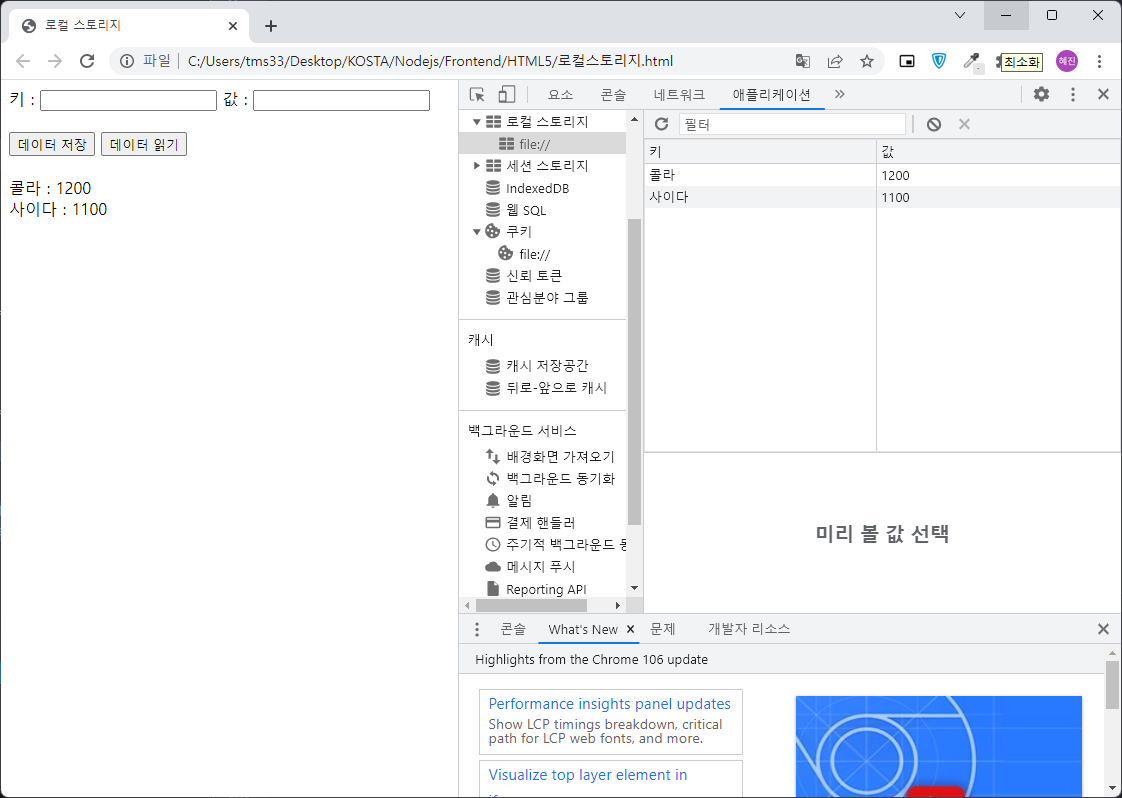
Task: Clear all storage entries icon
Action: pyautogui.click(x=934, y=125)
